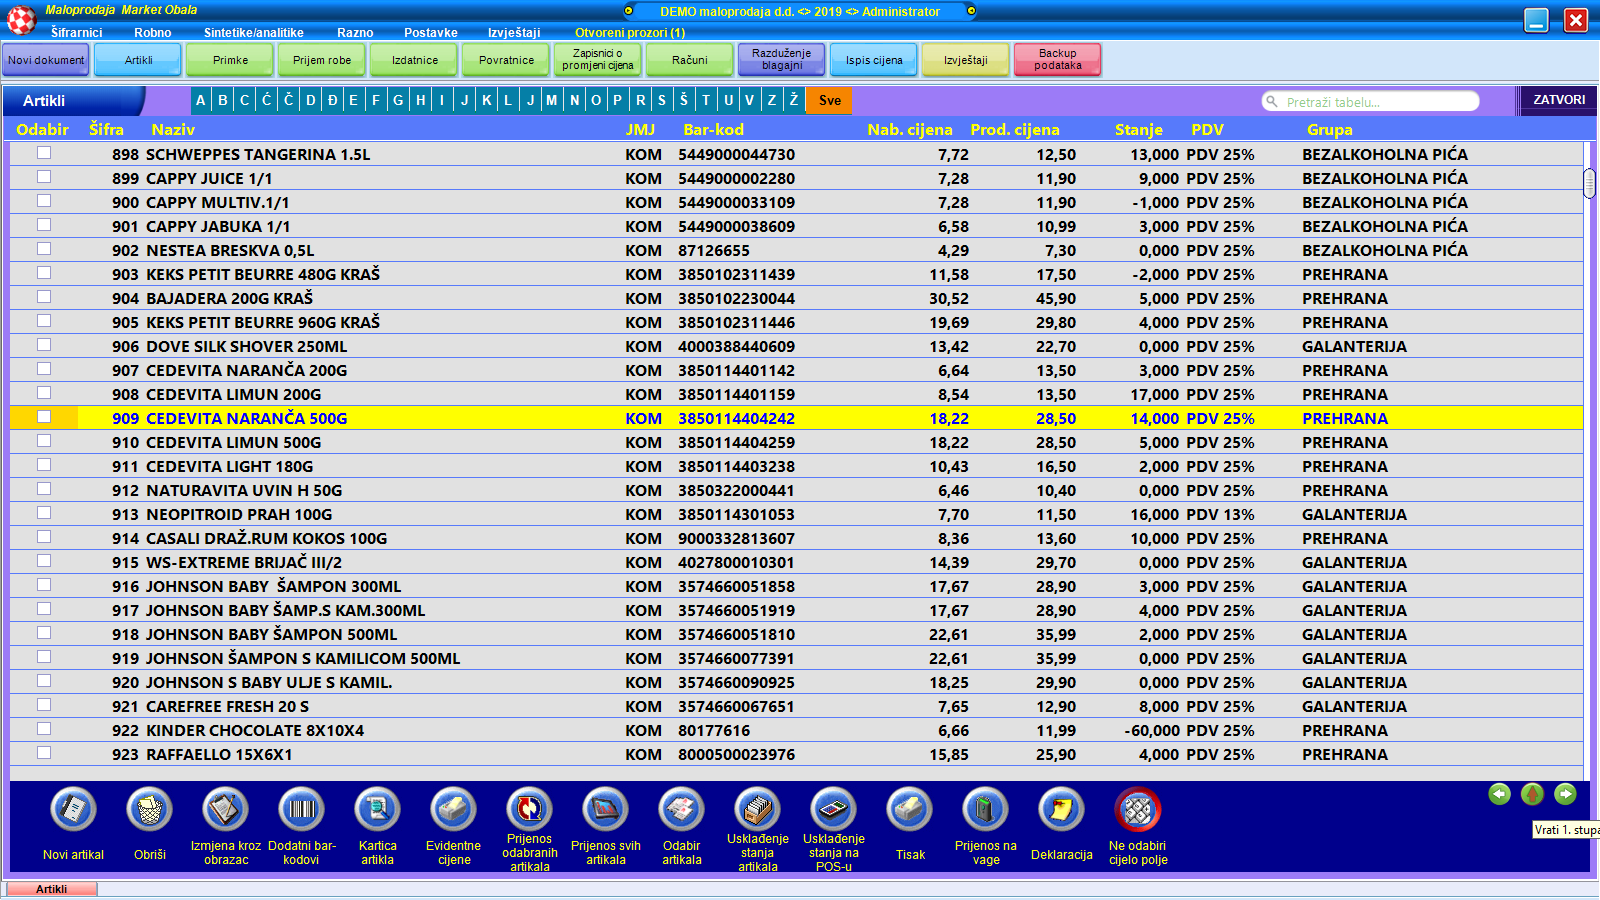Image resolution: width=1600 pixels, height=900 pixels.
Task: Click the Pretraži tabelu search field
Action: tap(1370, 102)
